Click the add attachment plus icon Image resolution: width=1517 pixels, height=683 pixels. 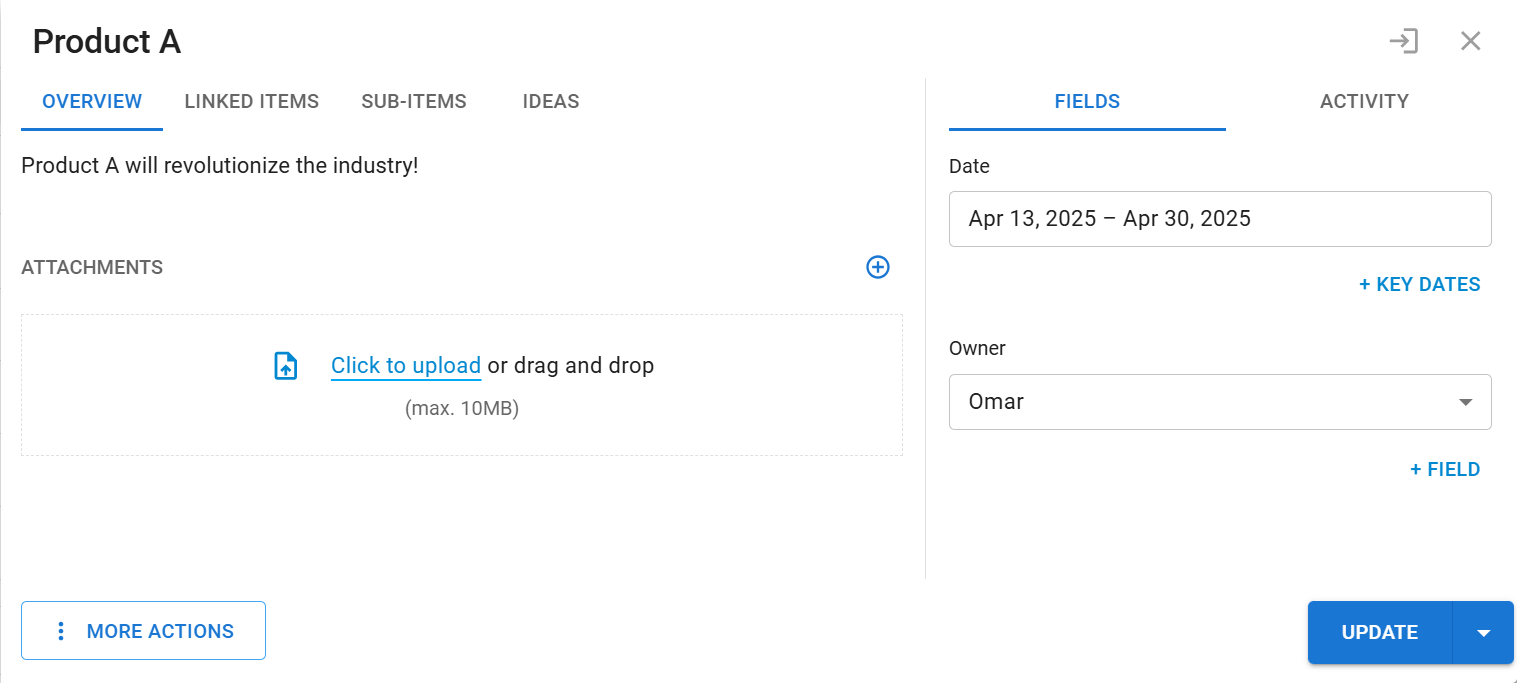click(x=877, y=267)
